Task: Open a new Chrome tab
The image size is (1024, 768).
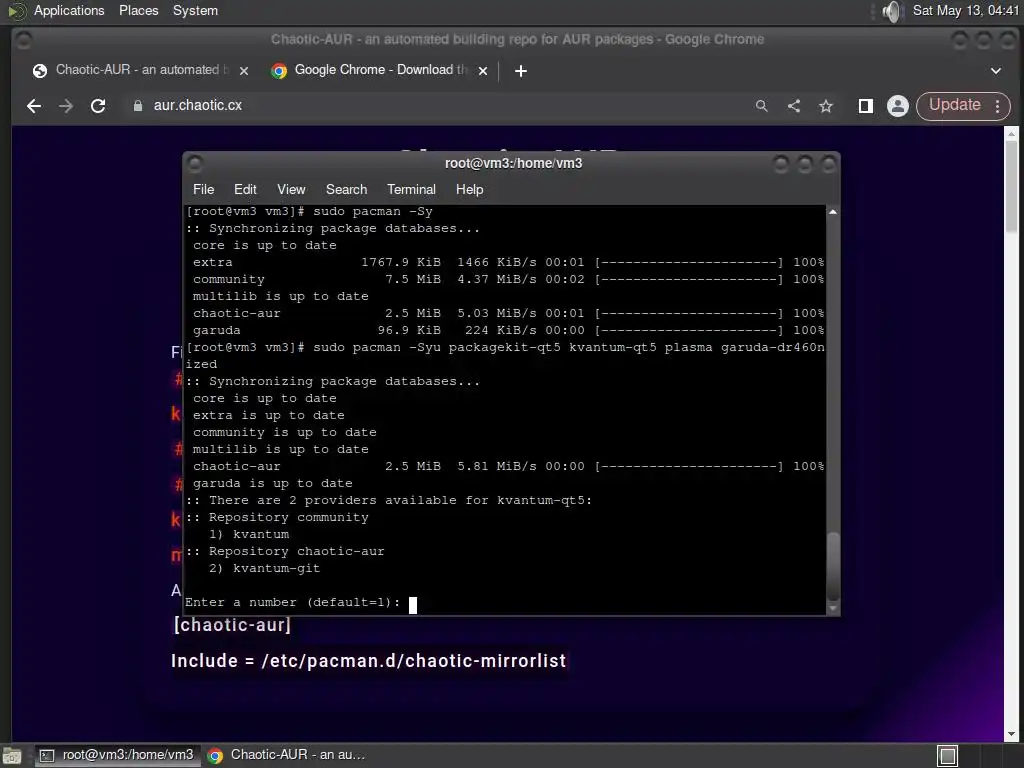Action: coord(520,71)
